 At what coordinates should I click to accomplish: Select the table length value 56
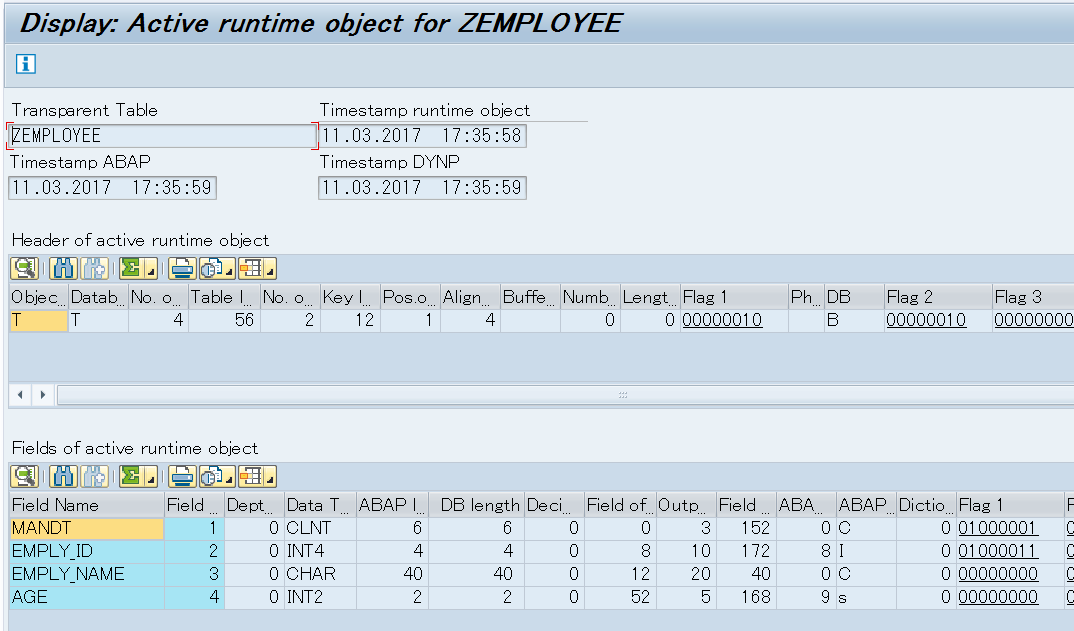[225, 320]
